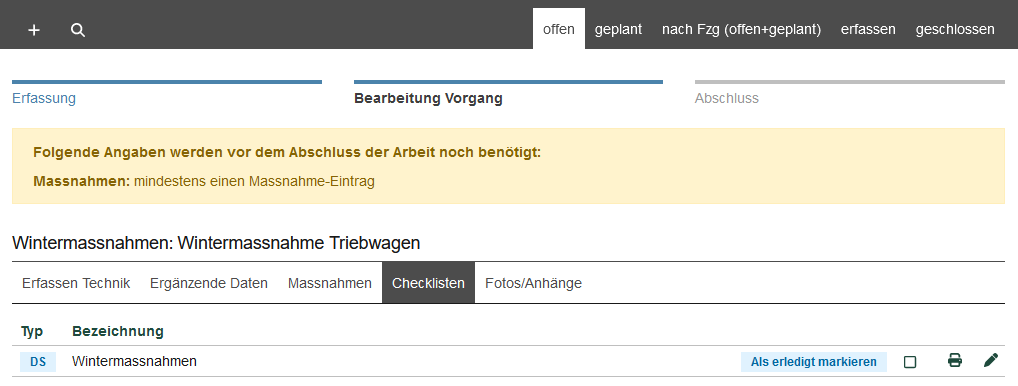1018x386 pixels.
Task: Edit Wintermassnahmen checklist with pencil icon
Action: tap(991, 361)
